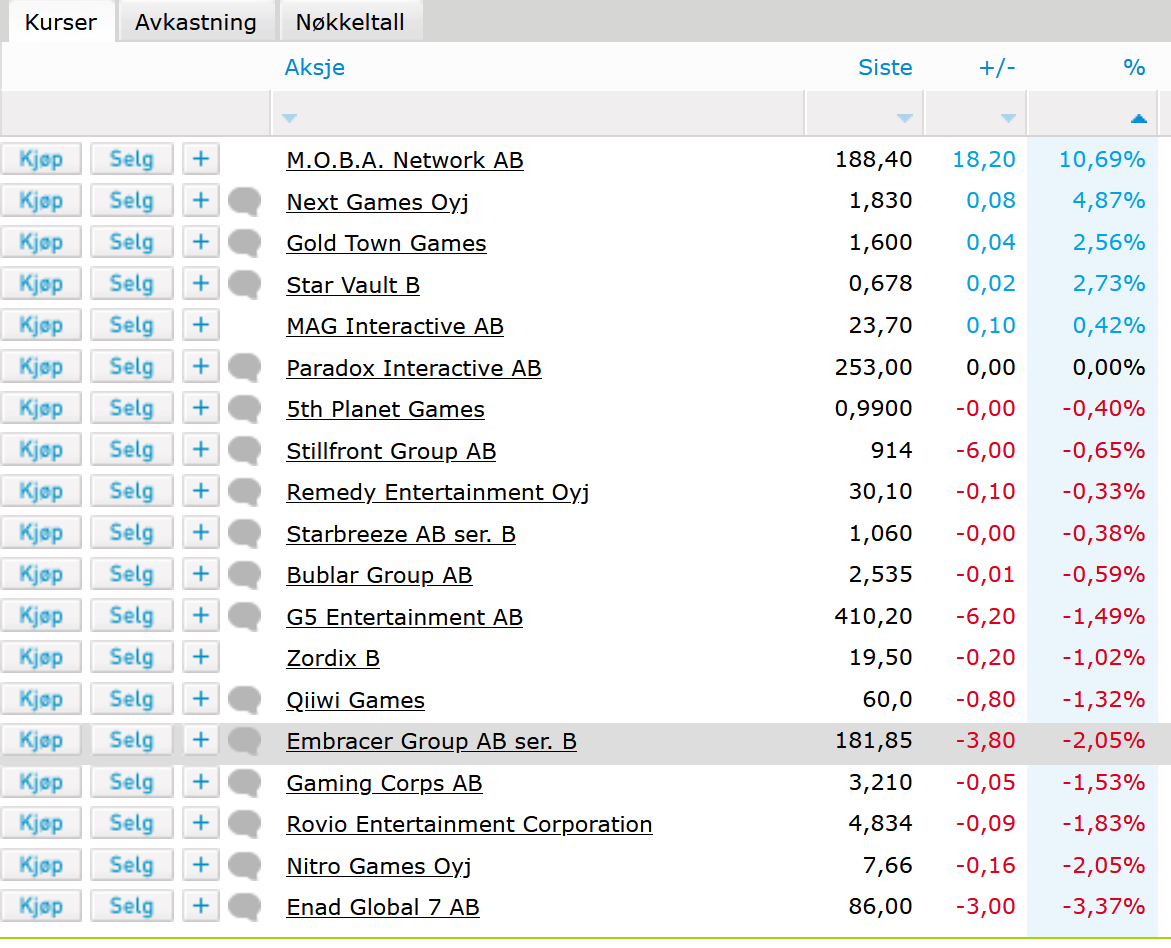The image size is (1171, 948).
Task: Click Selg for Enad Global 7 AB
Action: [x=131, y=905]
